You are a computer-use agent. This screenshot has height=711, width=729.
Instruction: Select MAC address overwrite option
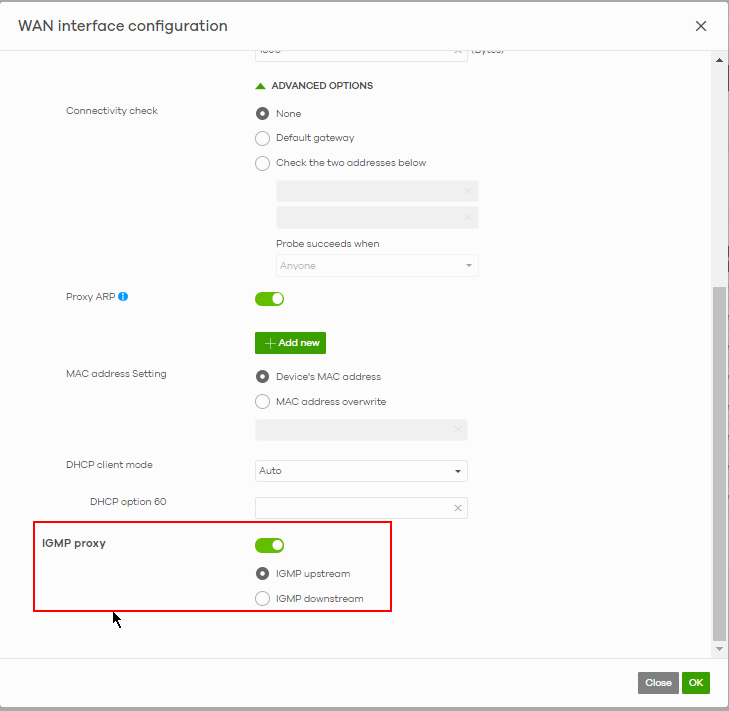tap(263, 402)
